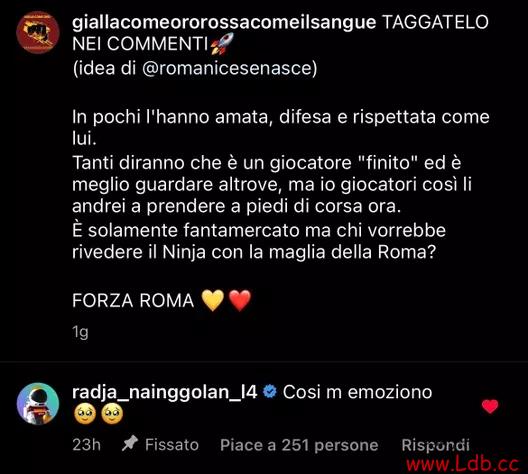The height and width of the screenshot is (474, 528).
Task: Click the pin icon next to Fissato
Action: tap(130, 444)
